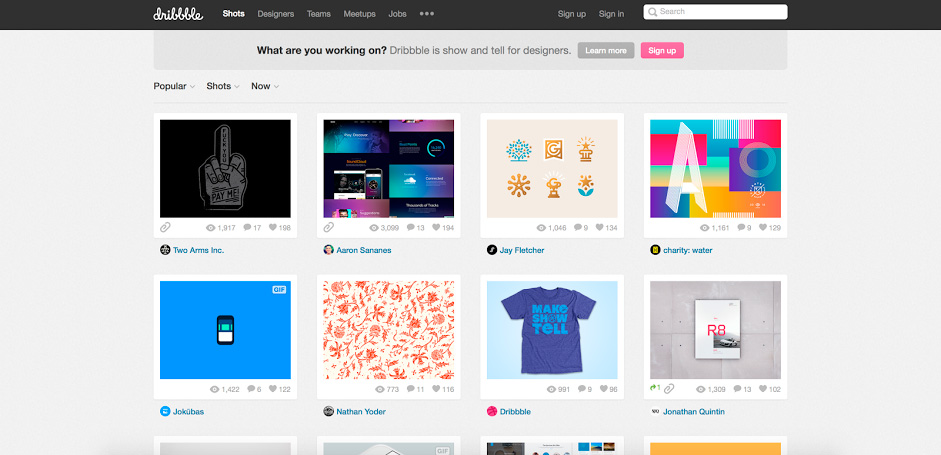Screen dimensions: 941x455
Task: Open the more options ellipsis menu
Action: point(427,14)
